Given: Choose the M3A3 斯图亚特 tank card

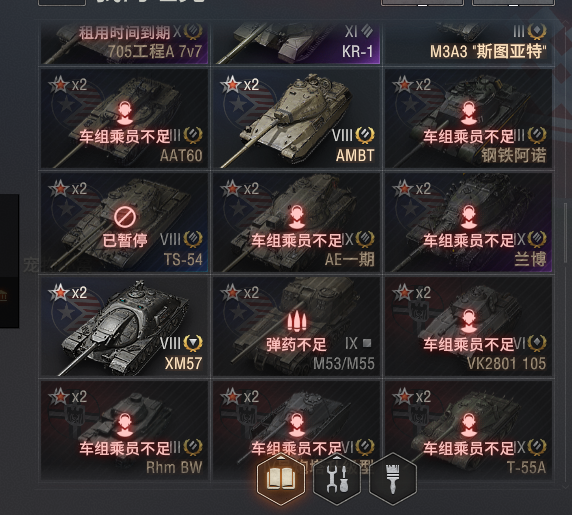Looking at the screenshot, I should pyautogui.click(x=468, y=44).
